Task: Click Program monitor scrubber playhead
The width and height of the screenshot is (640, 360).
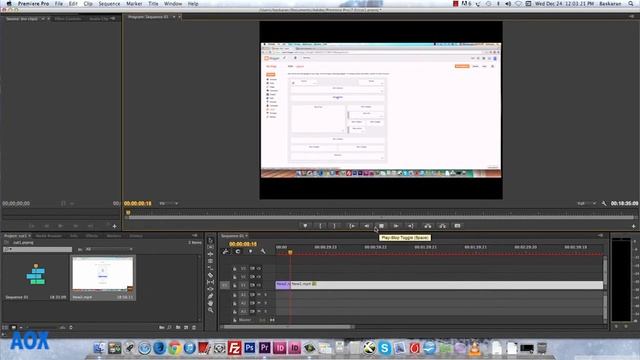Action: tap(128, 212)
